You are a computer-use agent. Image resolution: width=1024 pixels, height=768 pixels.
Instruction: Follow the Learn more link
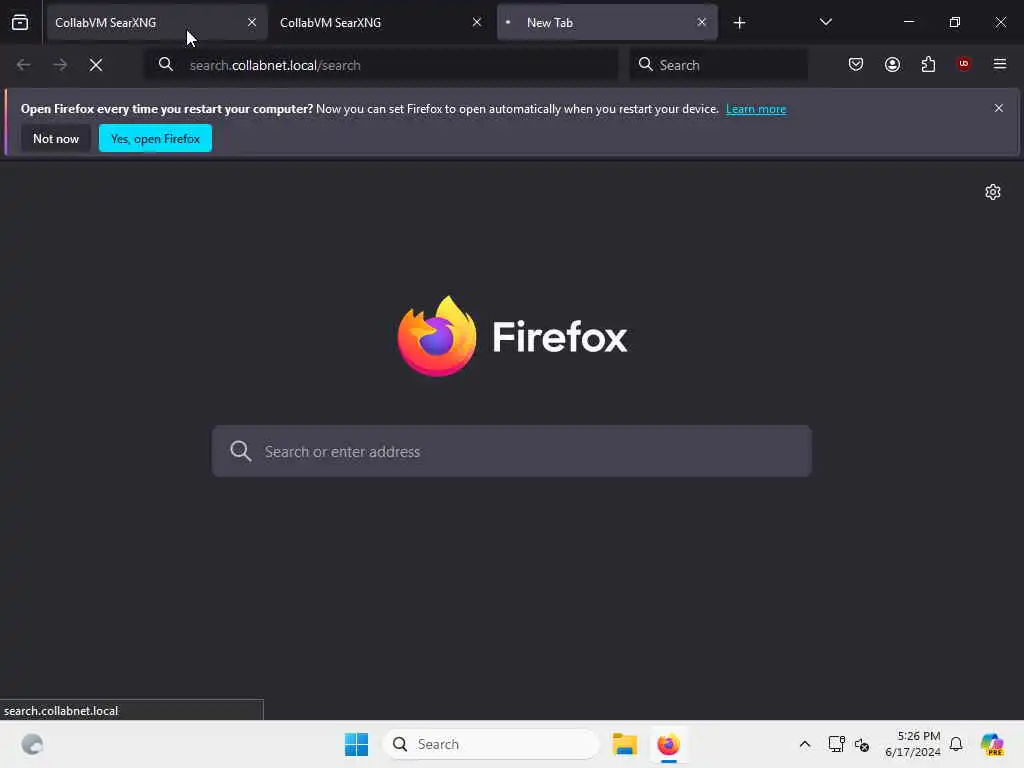pyautogui.click(x=756, y=109)
